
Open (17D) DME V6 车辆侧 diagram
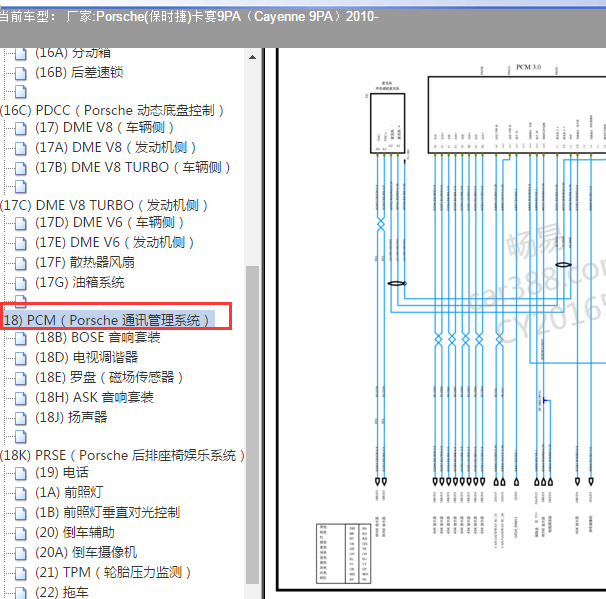[109, 222]
